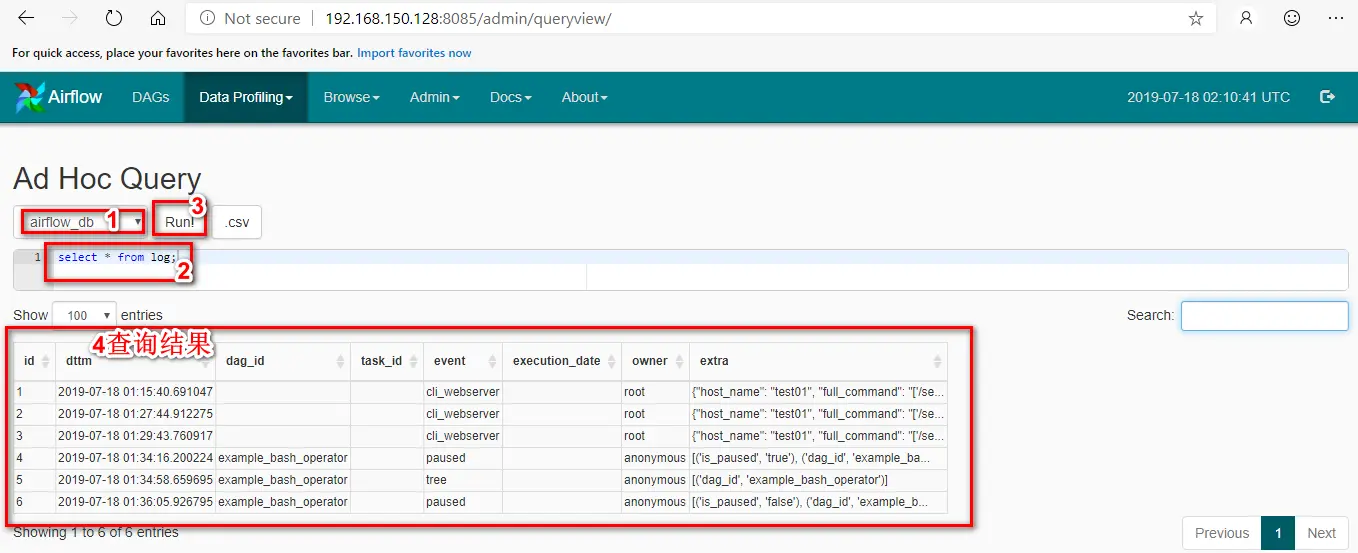Download results with .csv button
Viewport: 1358px width, 553px height.
[237, 222]
